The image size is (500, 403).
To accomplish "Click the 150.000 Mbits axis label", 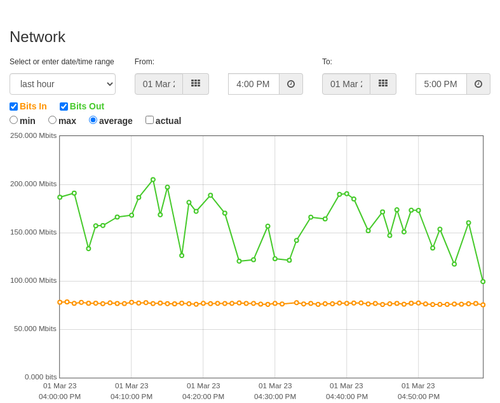I will pos(33,232).
